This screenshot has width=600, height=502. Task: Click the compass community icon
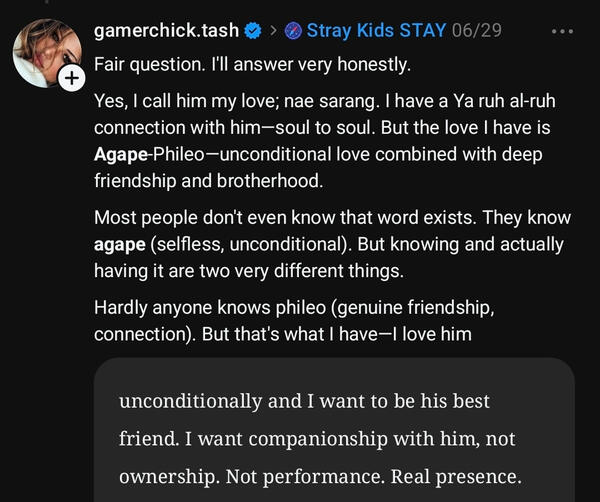[293, 31]
